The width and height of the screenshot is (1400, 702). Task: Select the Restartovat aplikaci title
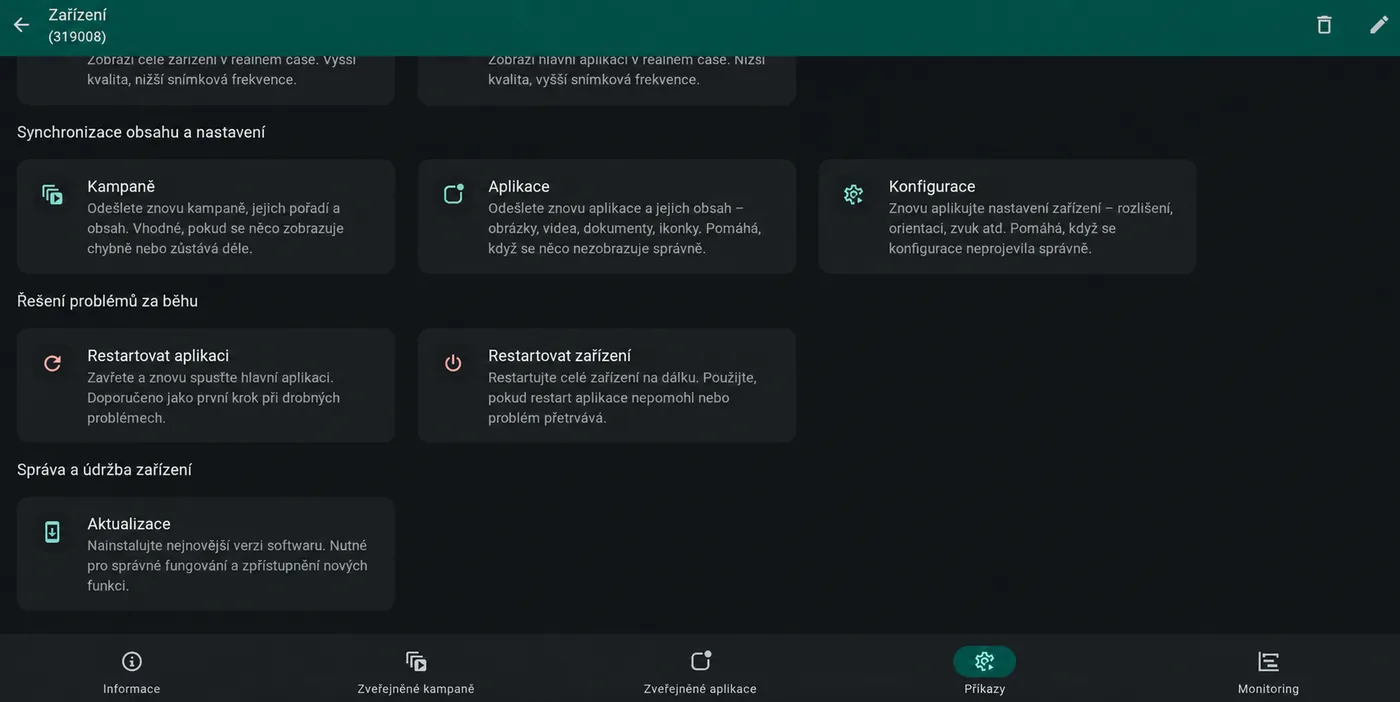(x=158, y=355)
